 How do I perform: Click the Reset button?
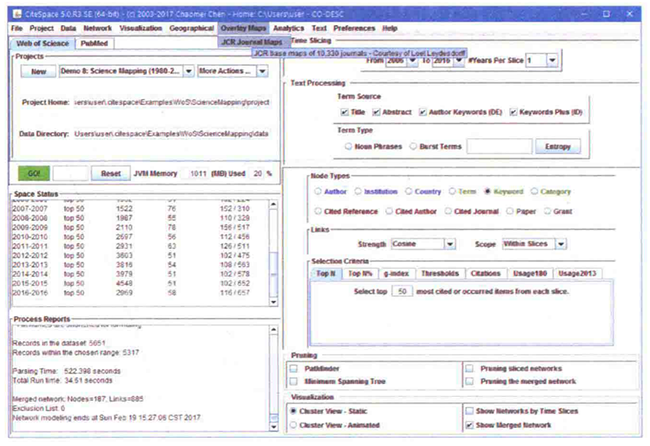point(110,173)
